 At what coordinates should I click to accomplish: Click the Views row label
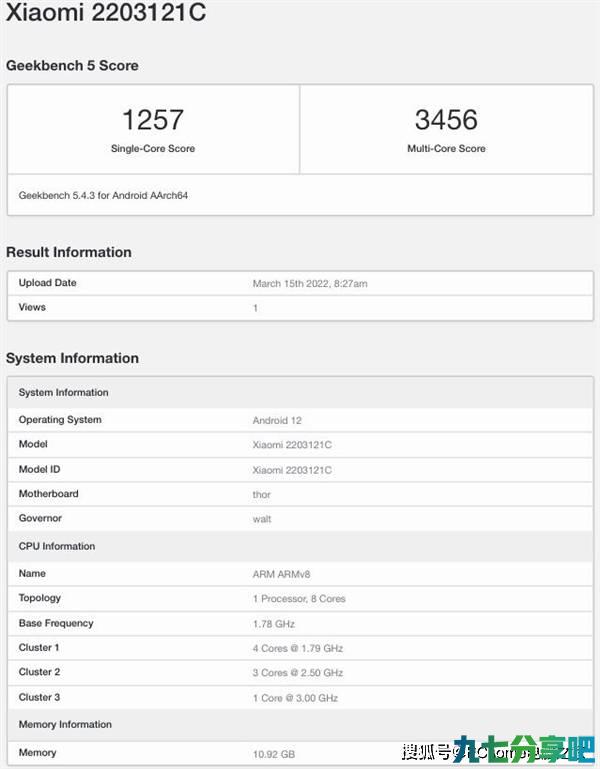[32, 307]
